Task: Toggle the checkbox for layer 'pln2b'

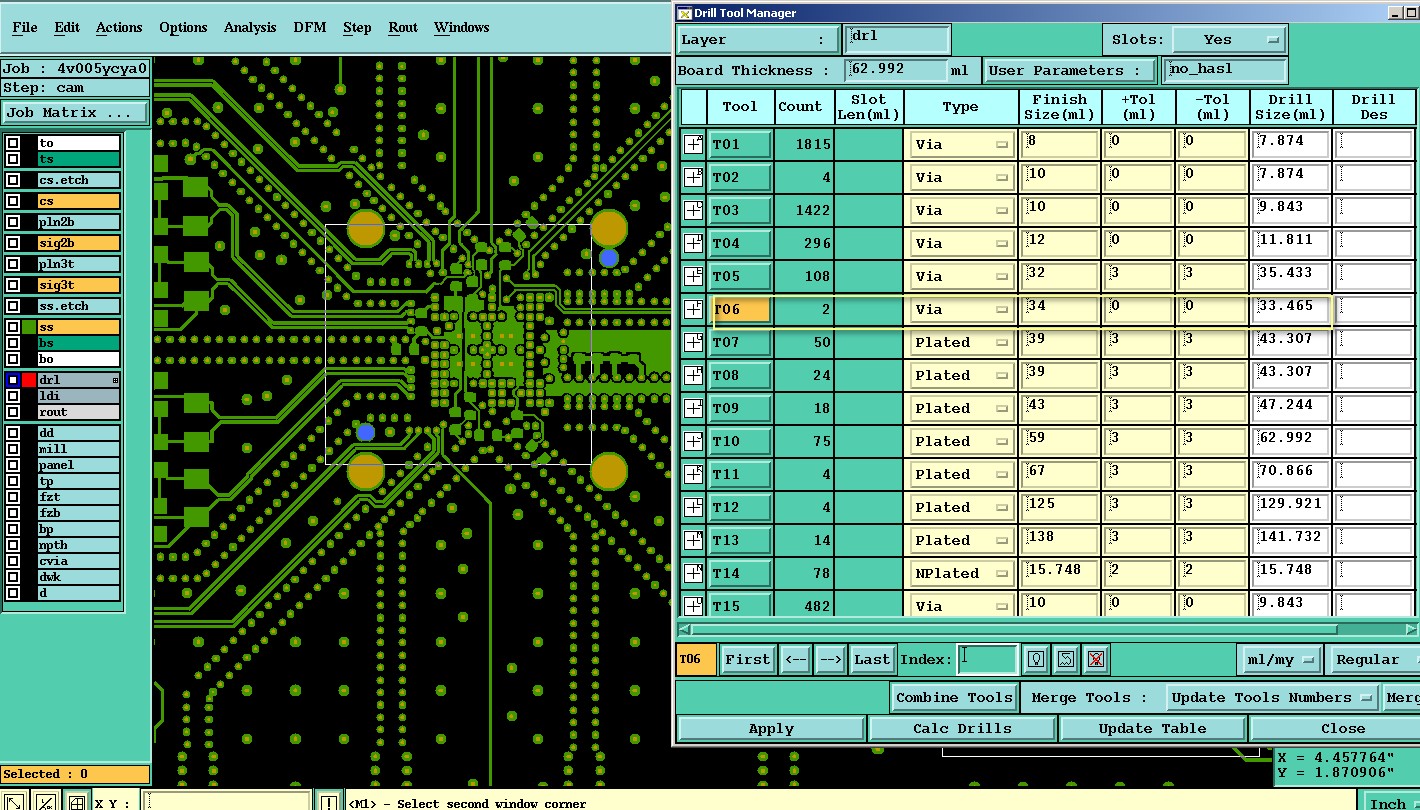Action: 13,222
